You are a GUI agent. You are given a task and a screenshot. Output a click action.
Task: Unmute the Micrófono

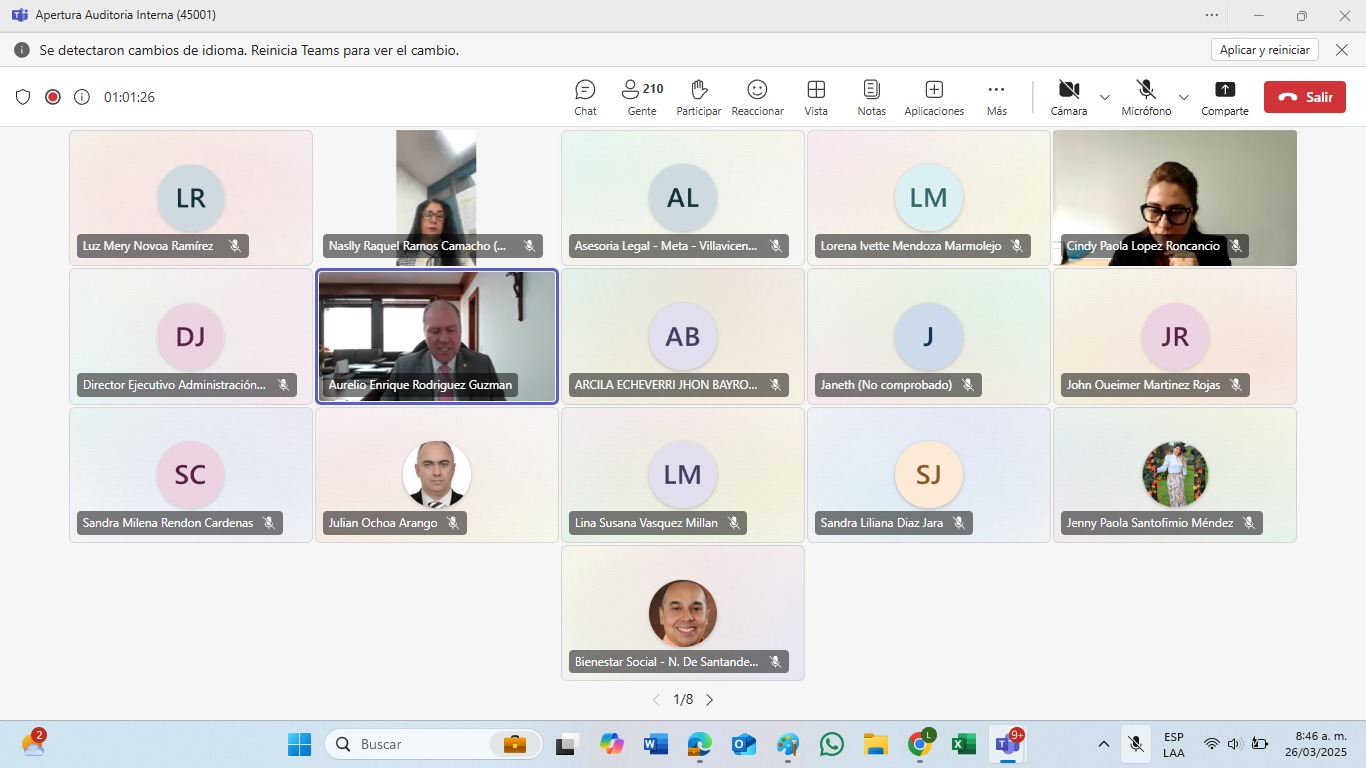click(1146, 97)
